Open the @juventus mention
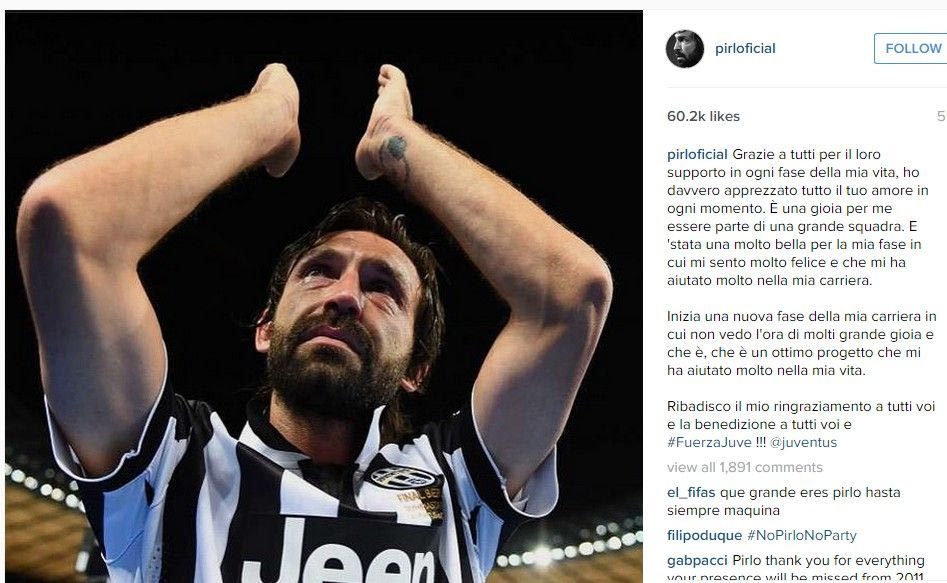947x583 pixels. tap(803, 442)
